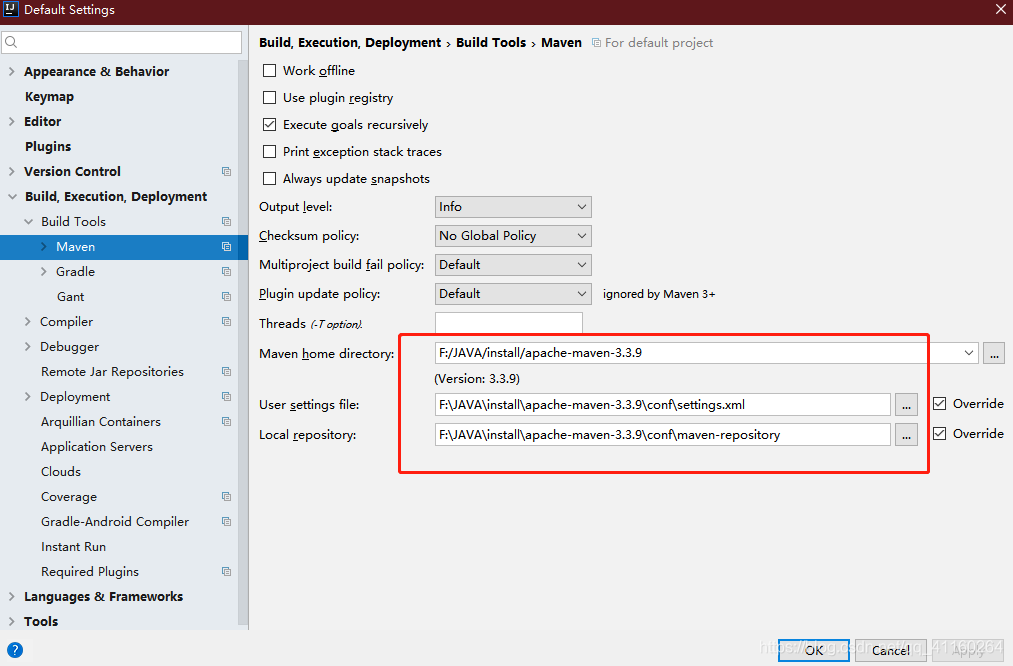Enable Use plugin registry checkbox
Viewport: 1013px width, 666px height.
coord(269,98)
